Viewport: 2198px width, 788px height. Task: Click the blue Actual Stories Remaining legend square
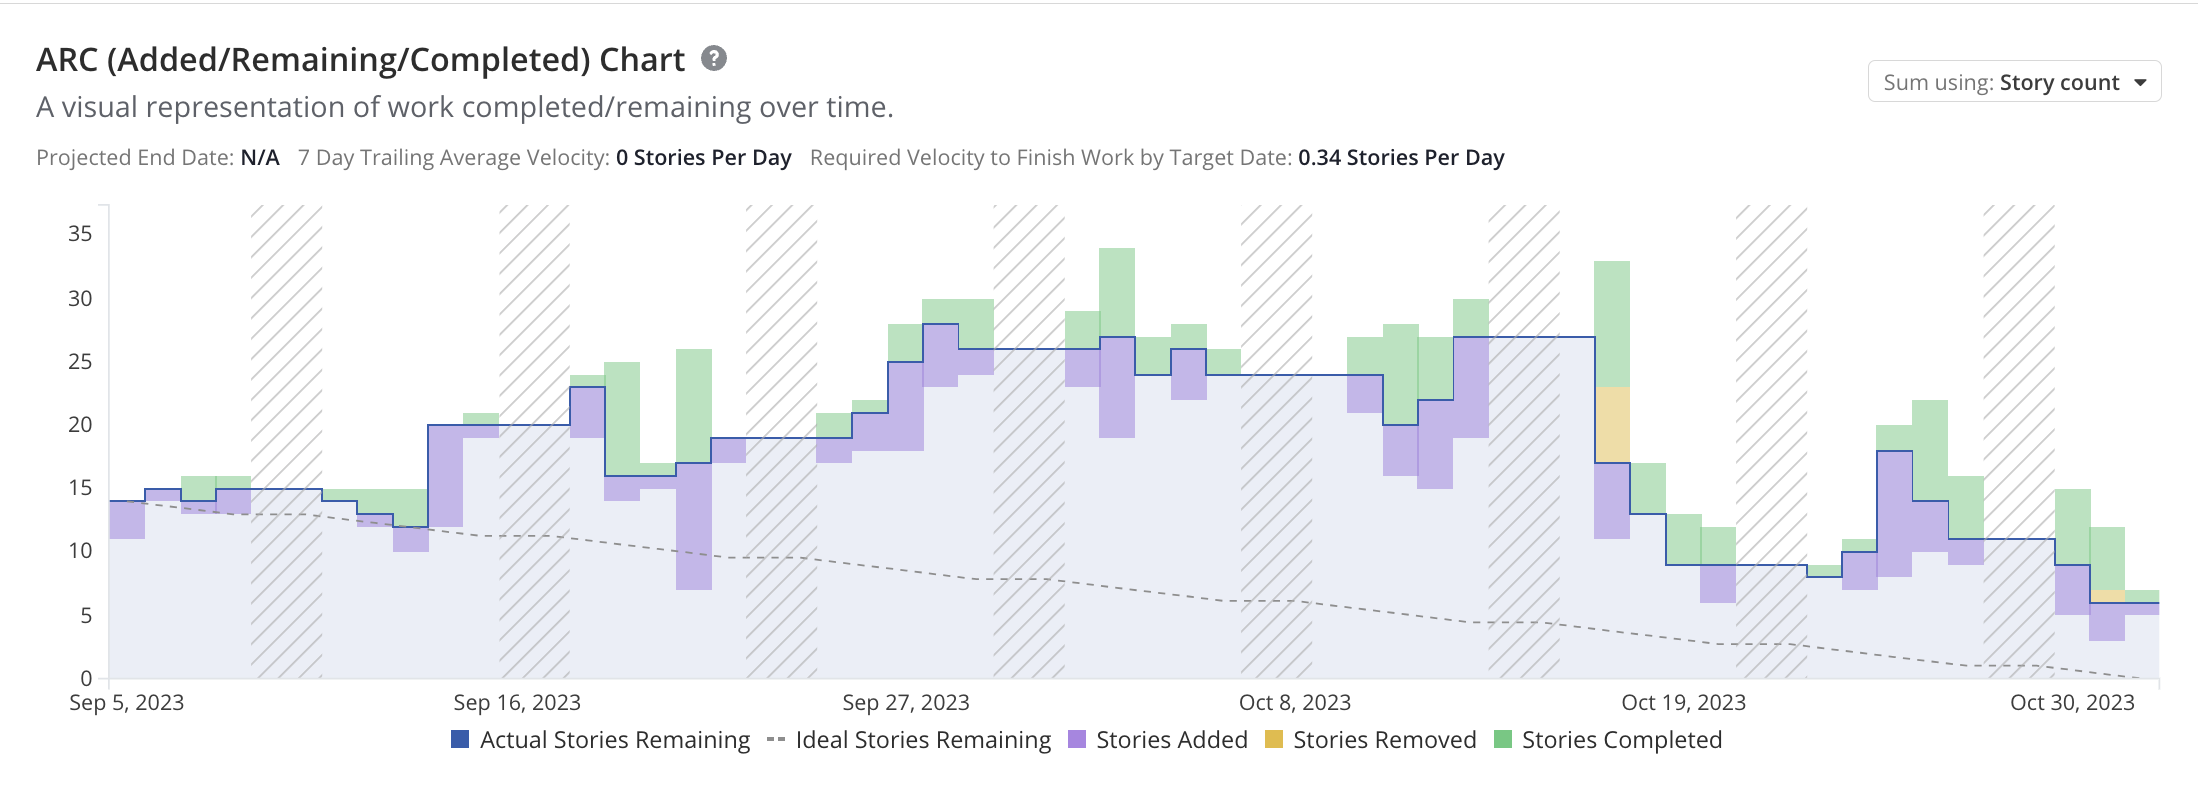460,740
